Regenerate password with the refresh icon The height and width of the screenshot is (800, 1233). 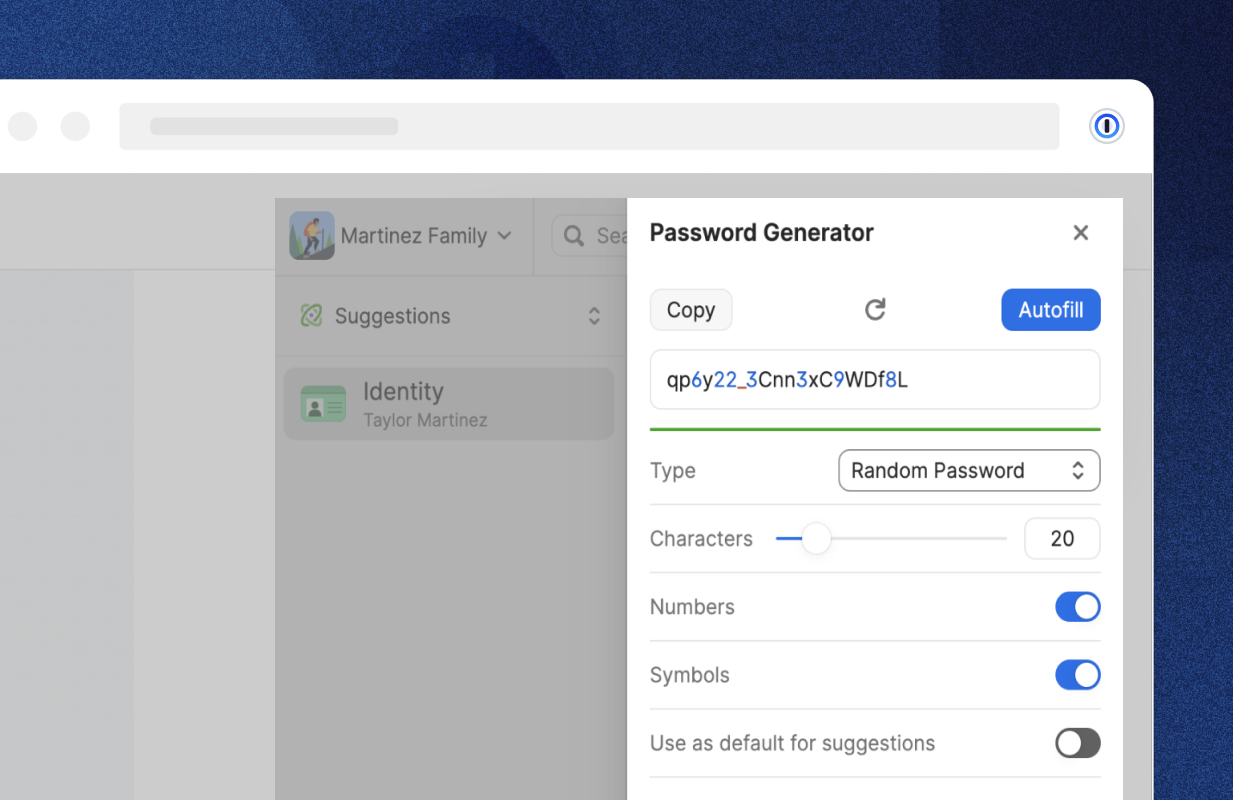point(875,310)
